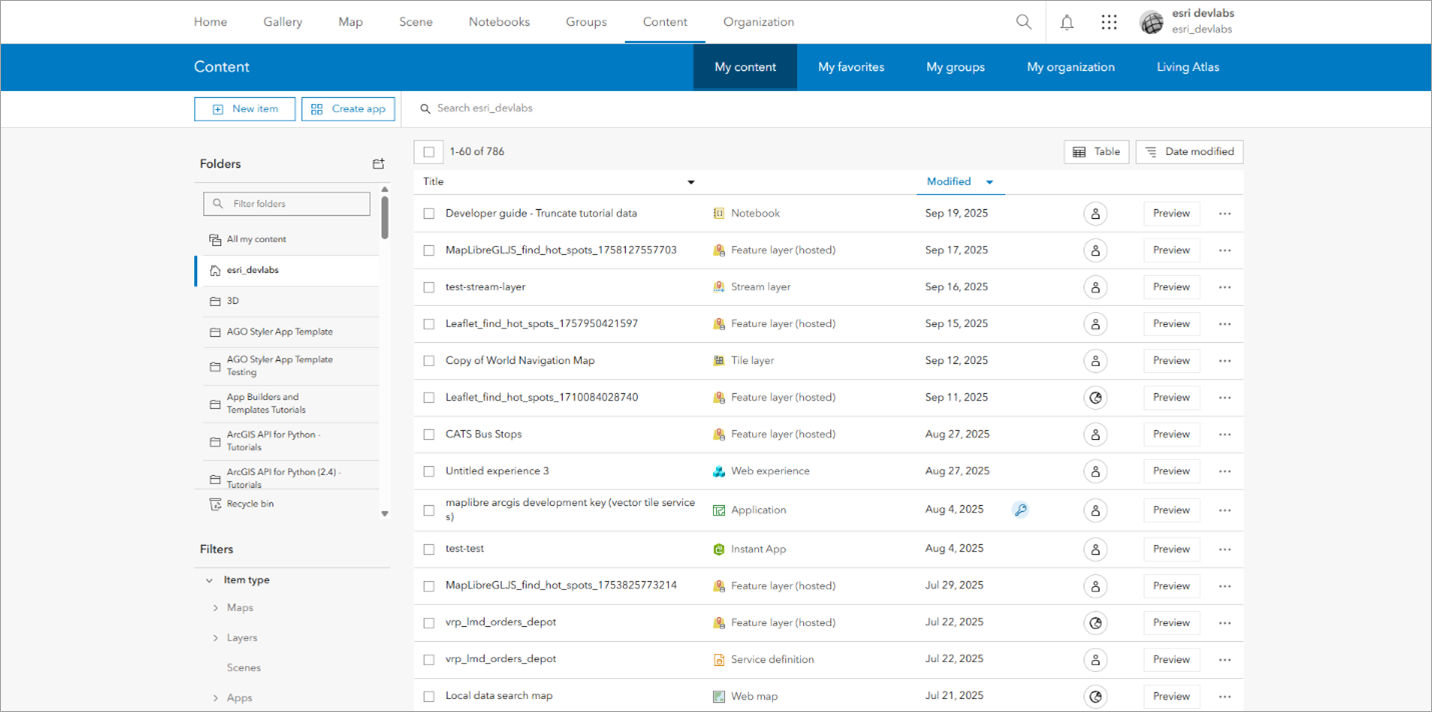Switch to Table view
1432x712 pixels.
point(1096,151)
